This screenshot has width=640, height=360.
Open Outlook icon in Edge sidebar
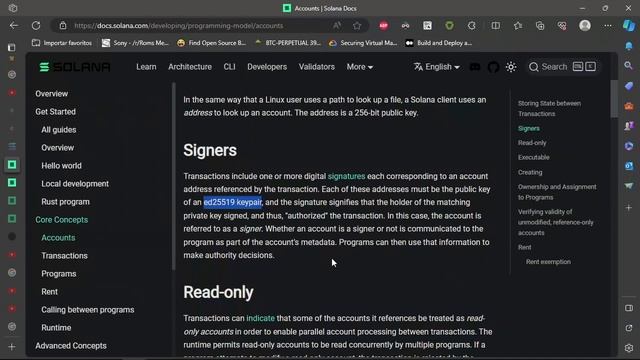tap(629, 166)
